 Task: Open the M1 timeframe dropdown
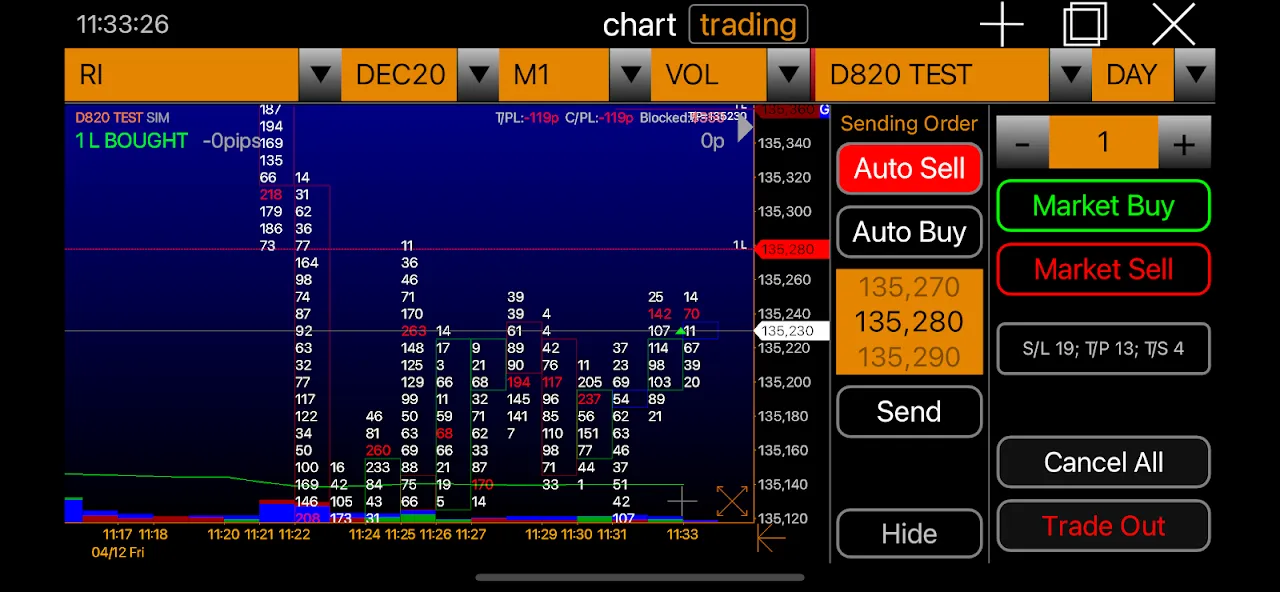(630, 75)
